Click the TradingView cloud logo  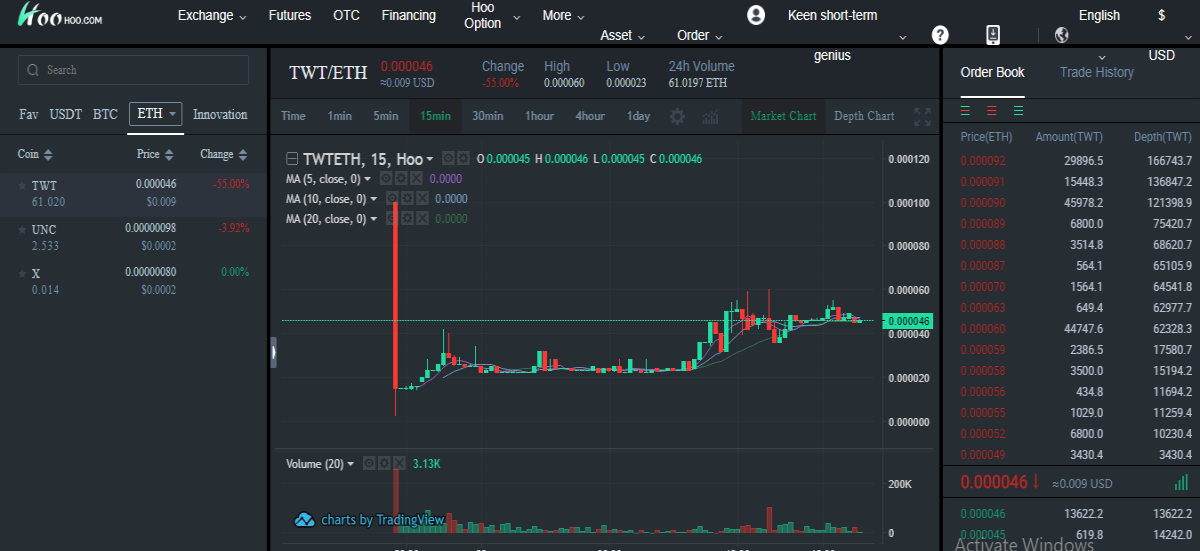tap(304, 519)
